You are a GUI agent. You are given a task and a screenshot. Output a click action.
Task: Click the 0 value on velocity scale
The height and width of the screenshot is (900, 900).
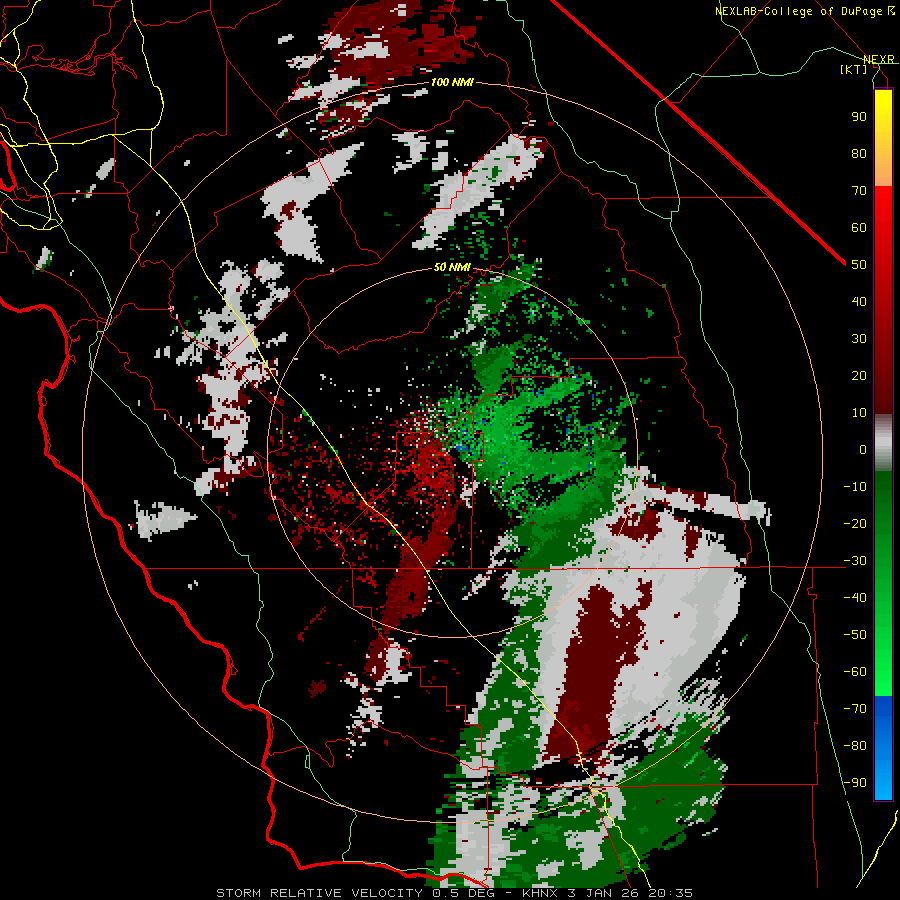point(863,450)
